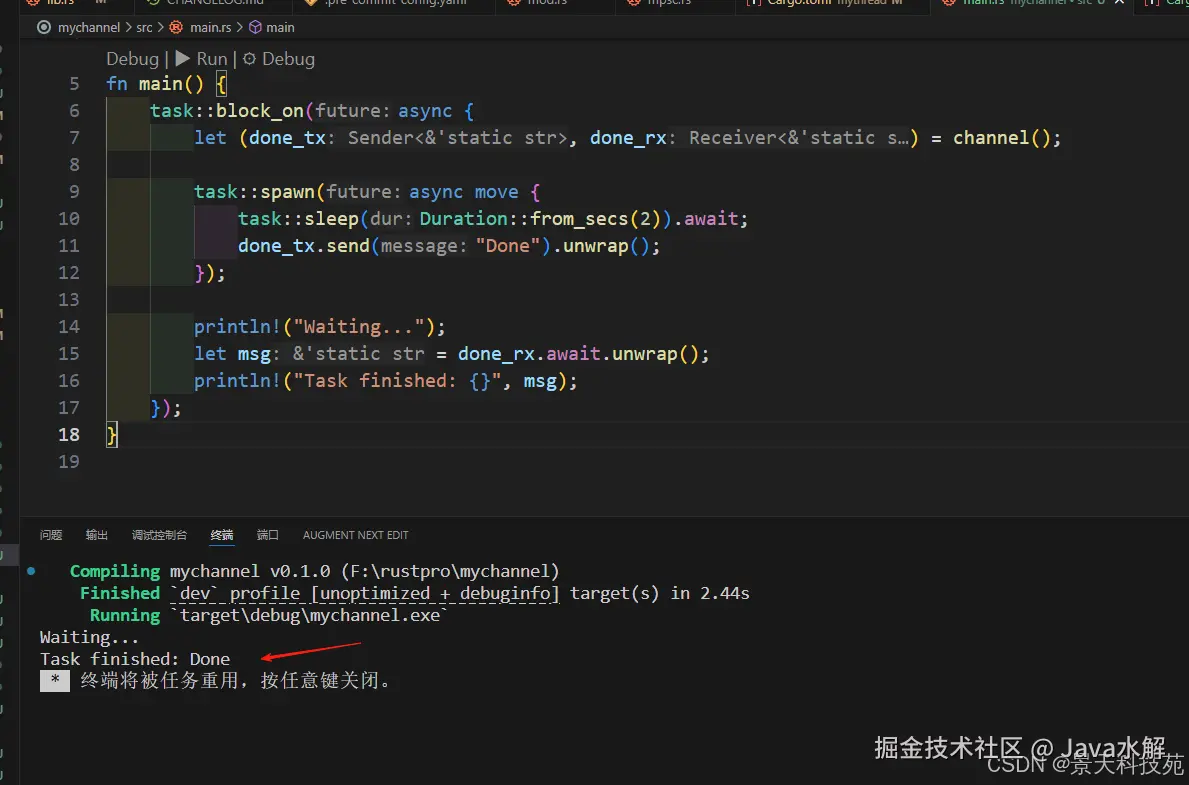The height and width of the screenshot is (785, 1189).
Task: Open the src folder breadcrumb
Action: (144, 27)
